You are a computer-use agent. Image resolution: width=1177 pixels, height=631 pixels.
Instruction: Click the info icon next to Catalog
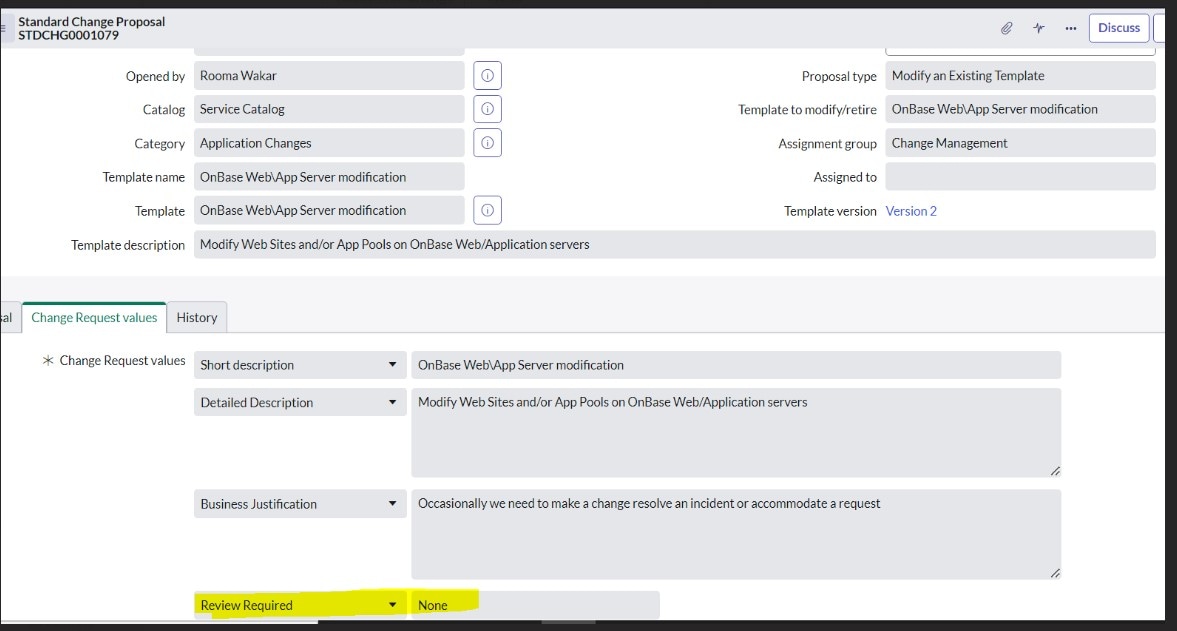(x=487, y=108)
